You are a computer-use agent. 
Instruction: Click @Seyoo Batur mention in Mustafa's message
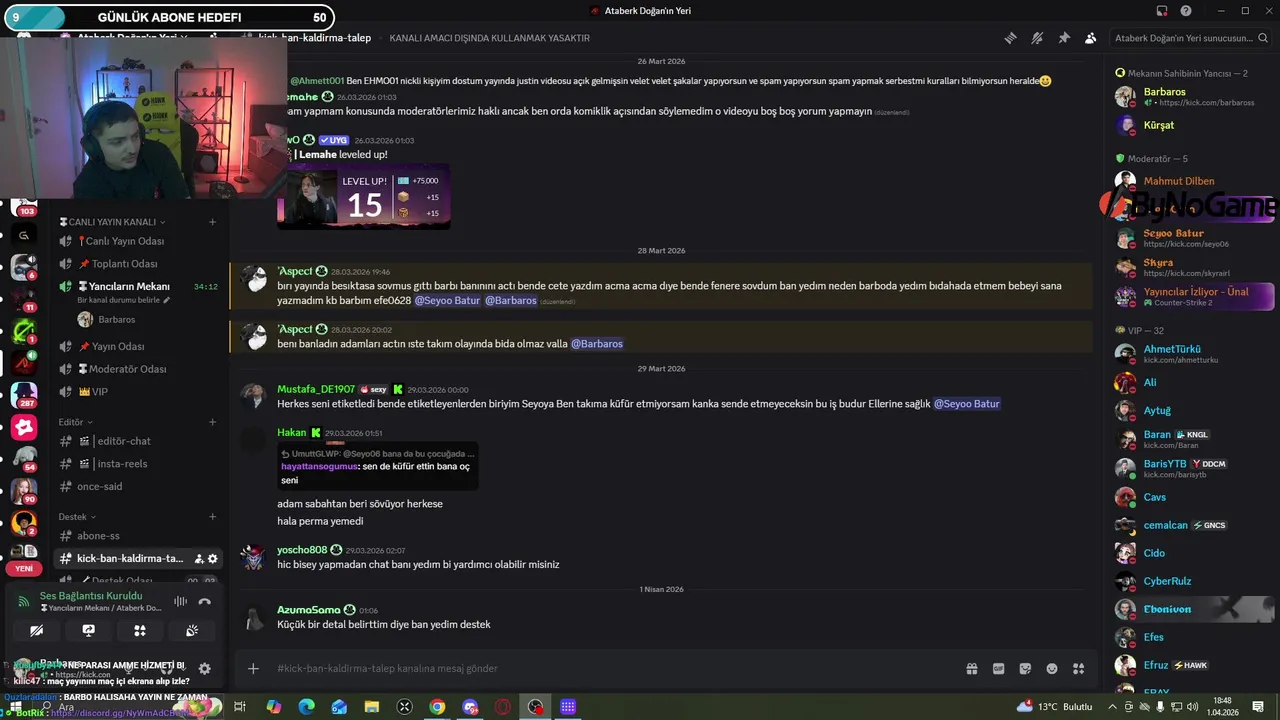(x=966, y=404)
